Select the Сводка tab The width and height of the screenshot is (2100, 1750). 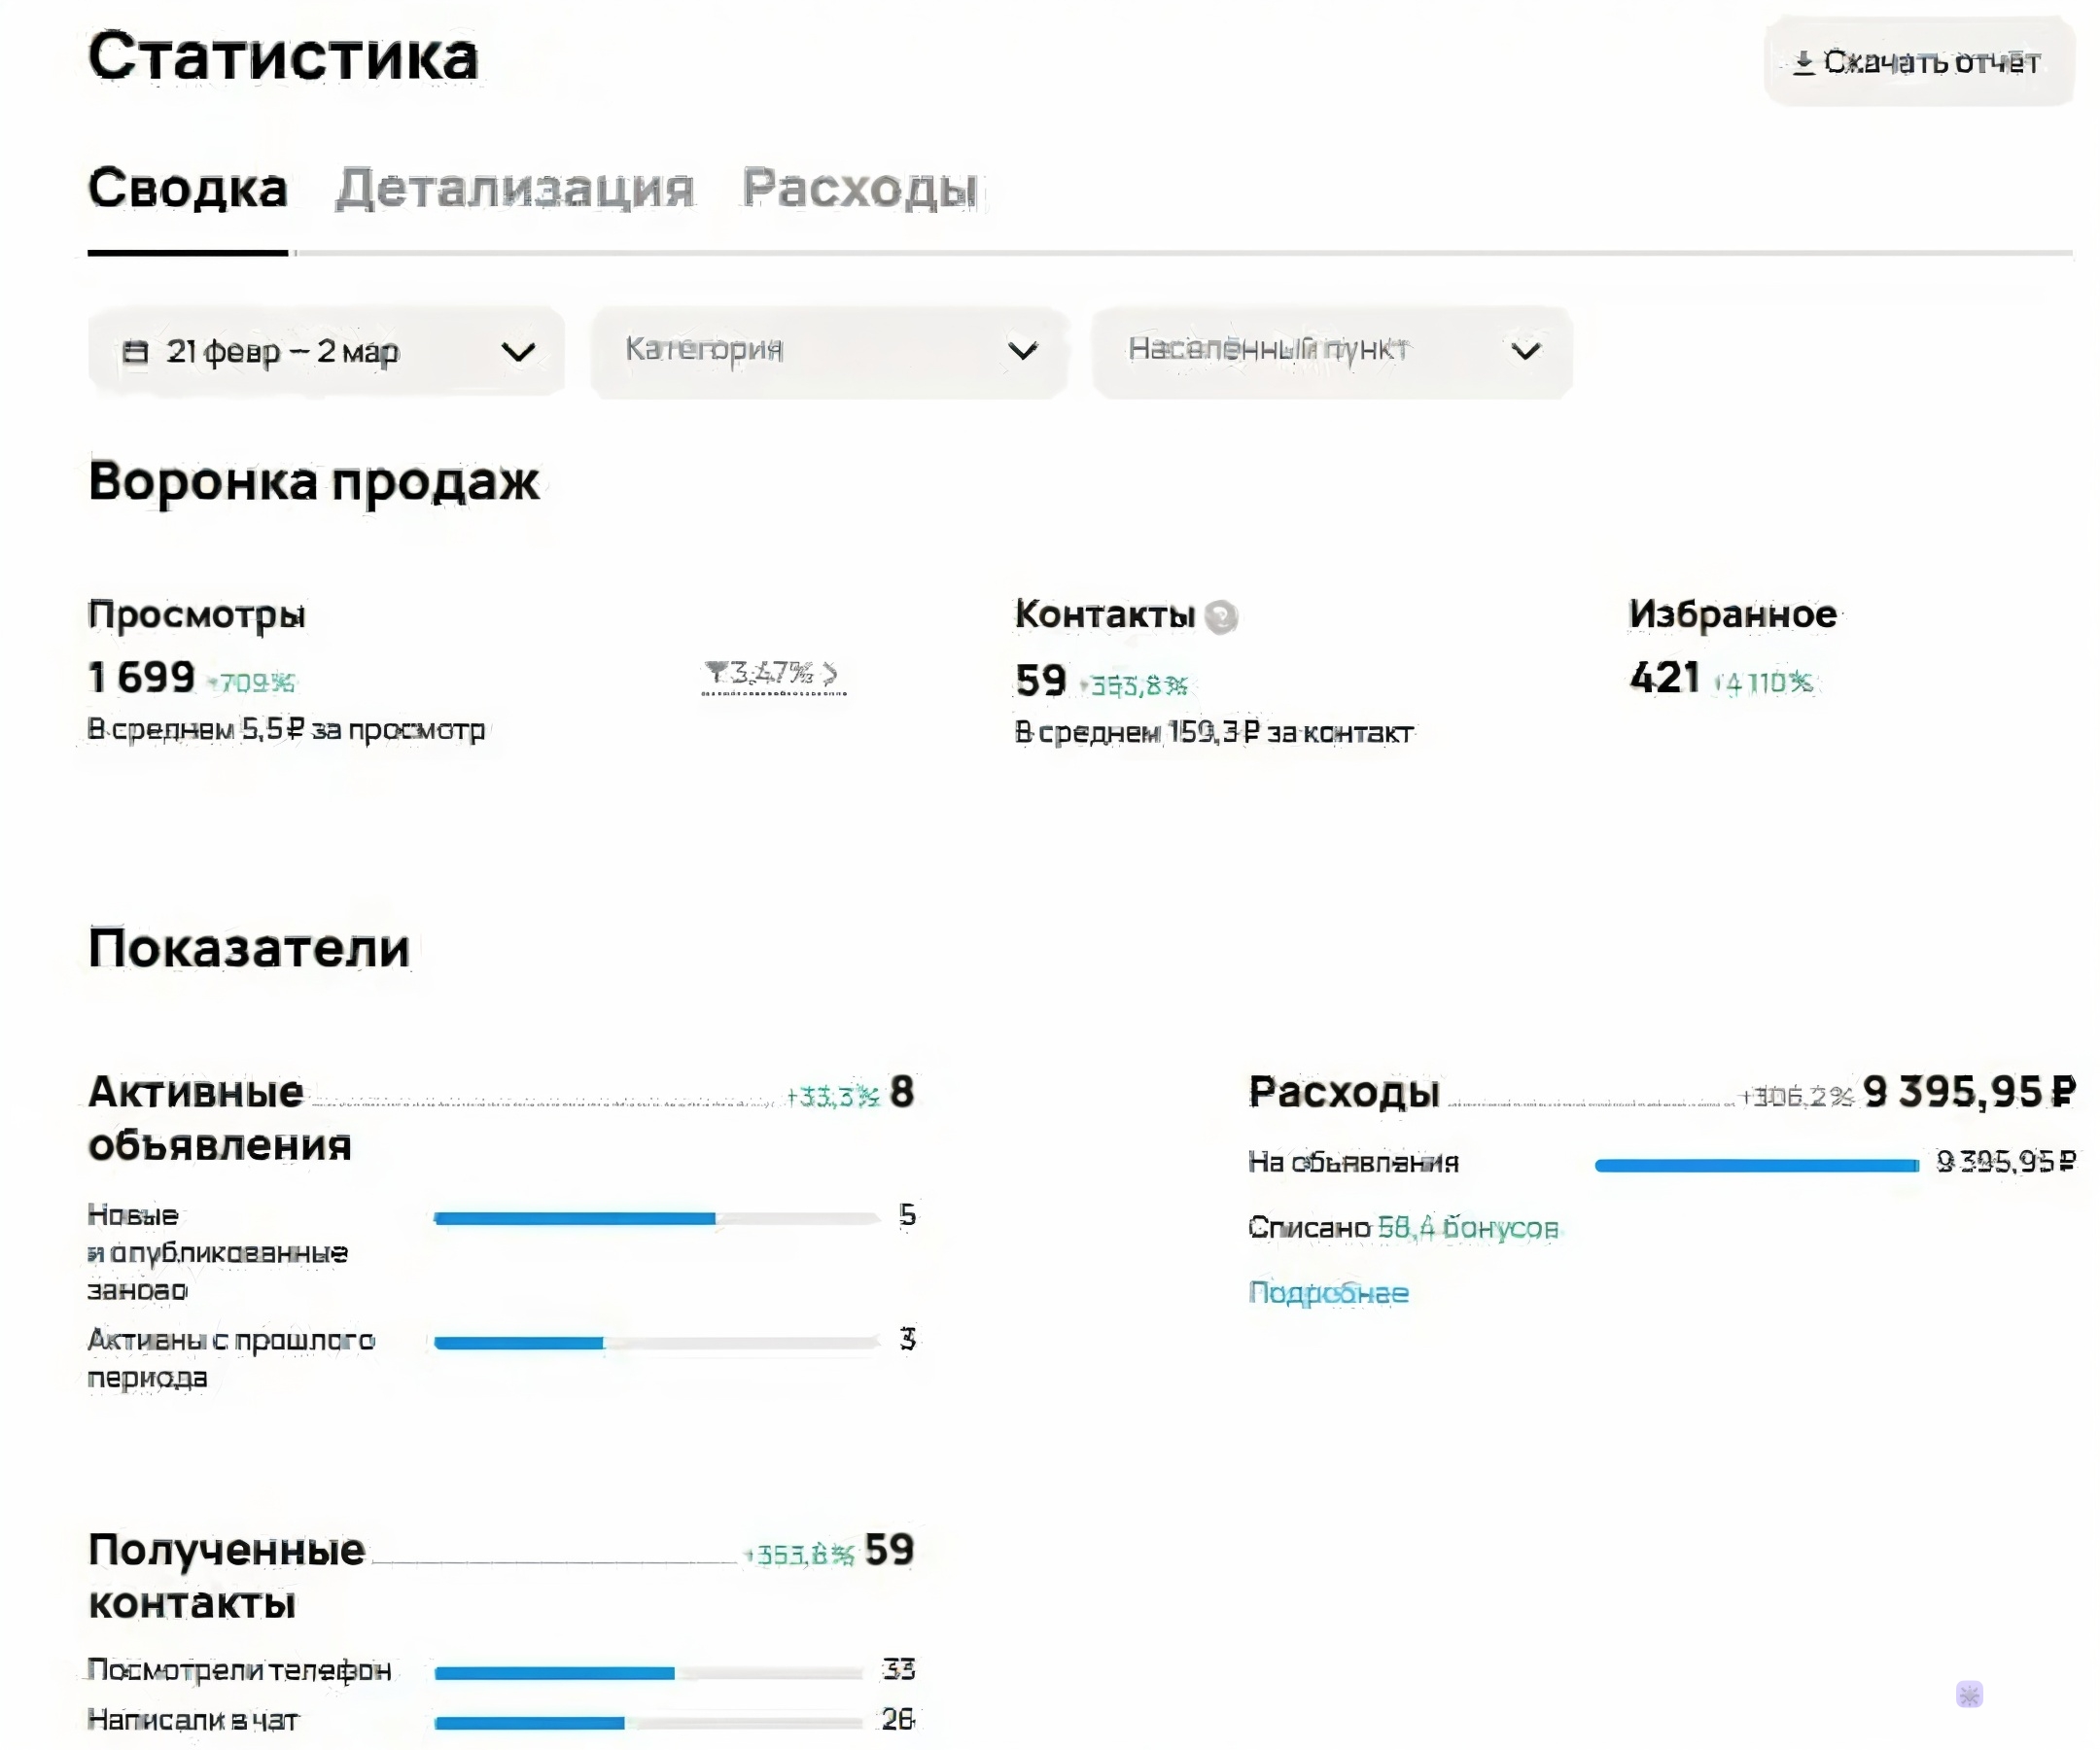pos(188,188)
